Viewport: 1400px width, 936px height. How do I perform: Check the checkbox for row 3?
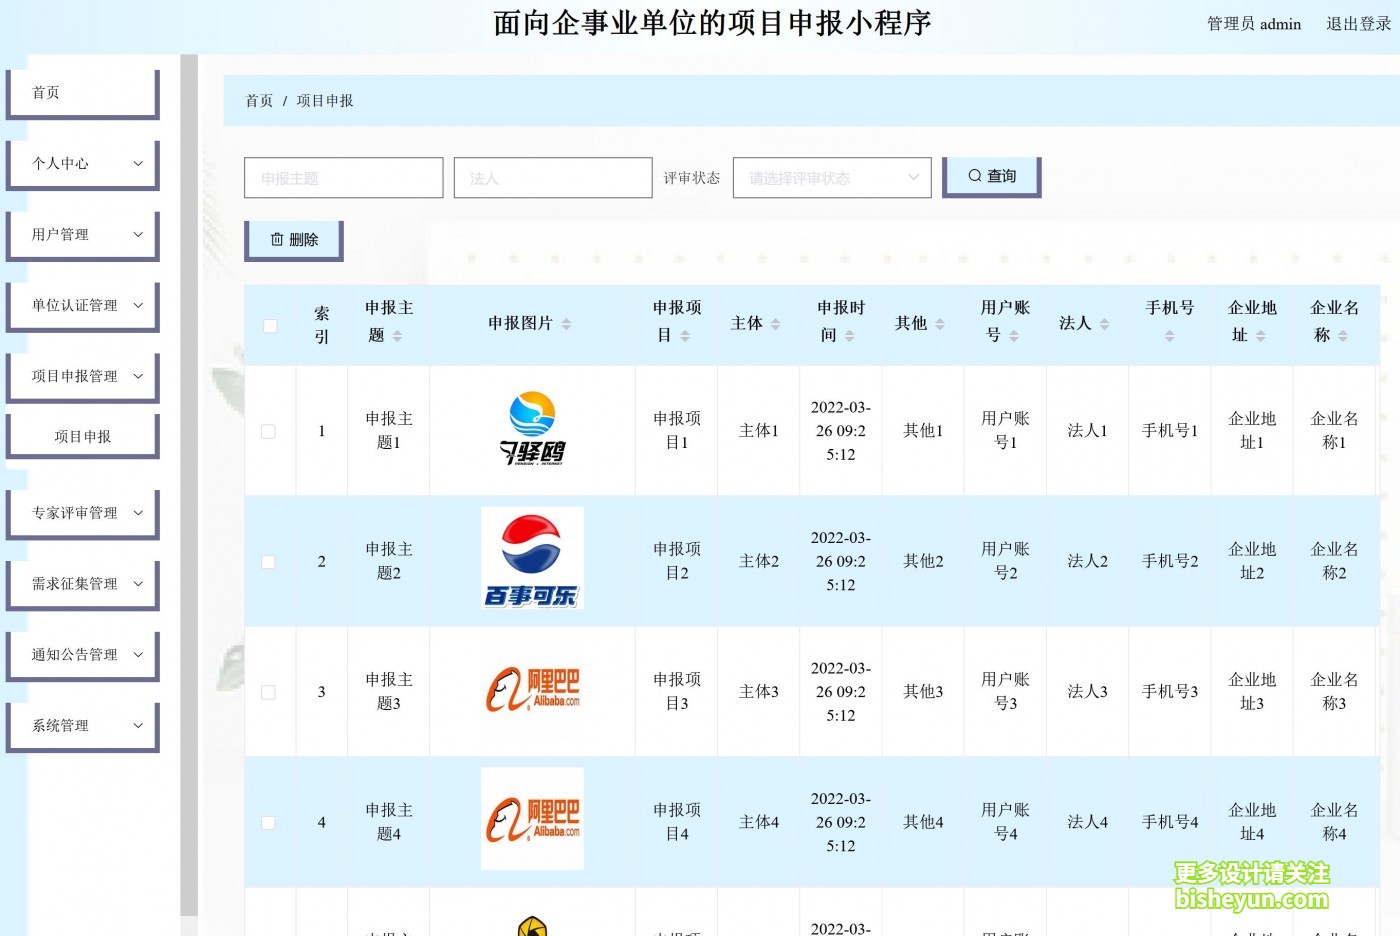coord(268,691)
